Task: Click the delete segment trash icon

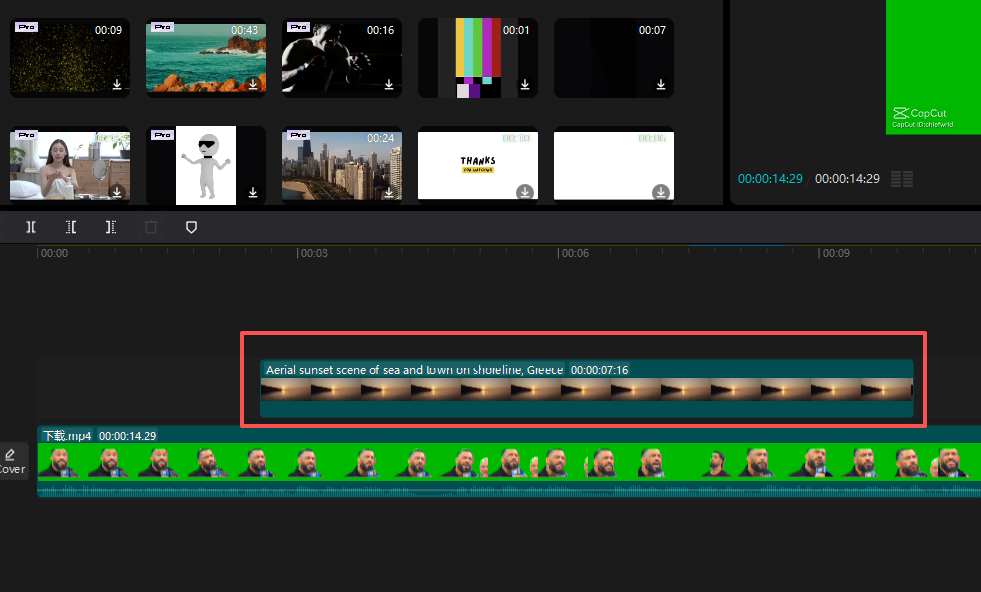Action: click(x=151, y=227)
